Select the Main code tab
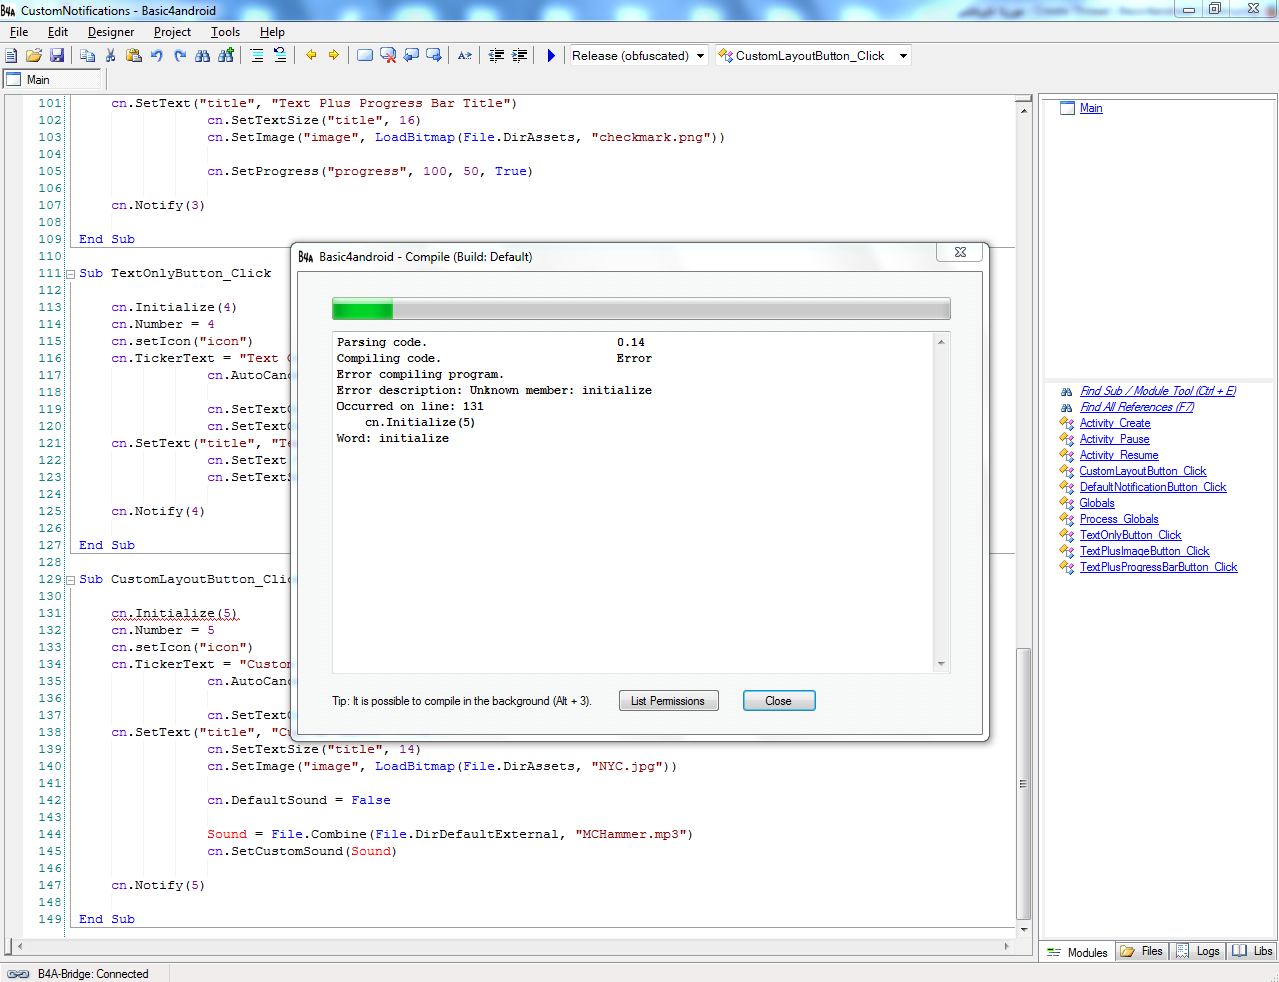Image resolution: width=1279 pixels, height=982 pixels. [52, 80]
